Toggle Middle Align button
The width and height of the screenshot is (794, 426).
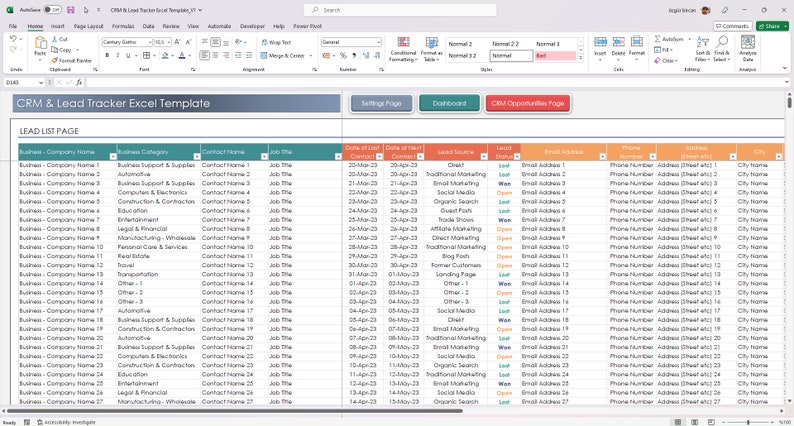pos(215,42)
